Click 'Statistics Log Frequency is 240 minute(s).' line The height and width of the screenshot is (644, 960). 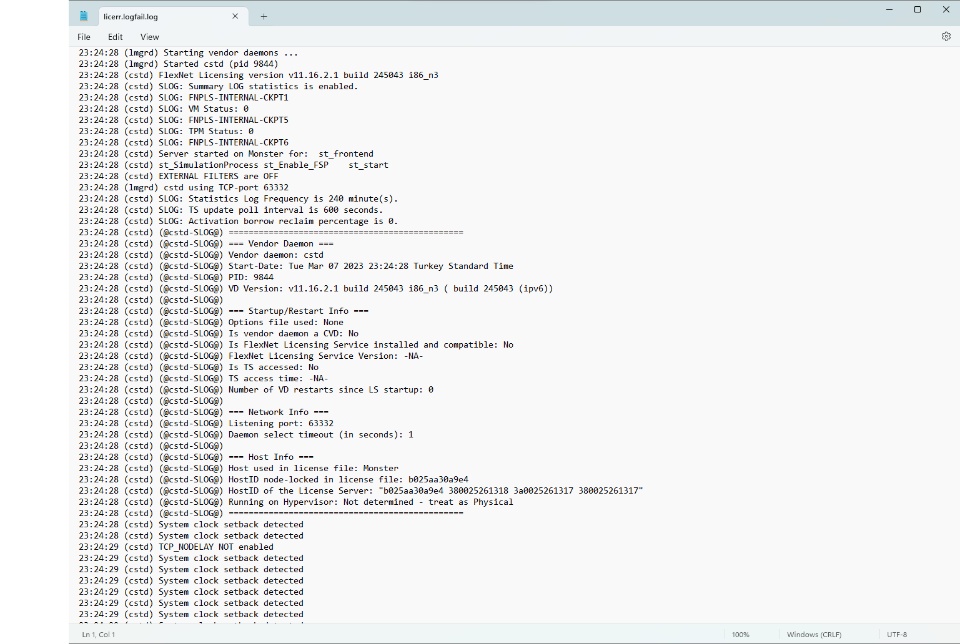(x=238, y=198)
